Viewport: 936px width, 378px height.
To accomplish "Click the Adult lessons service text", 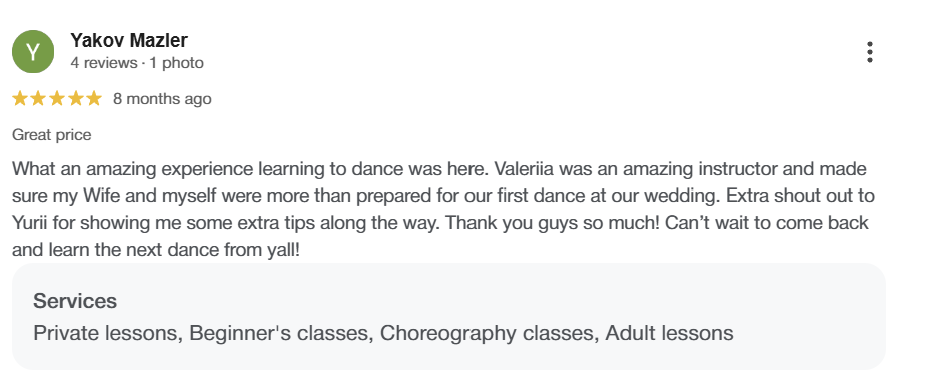I will click(x=669, y=333).
